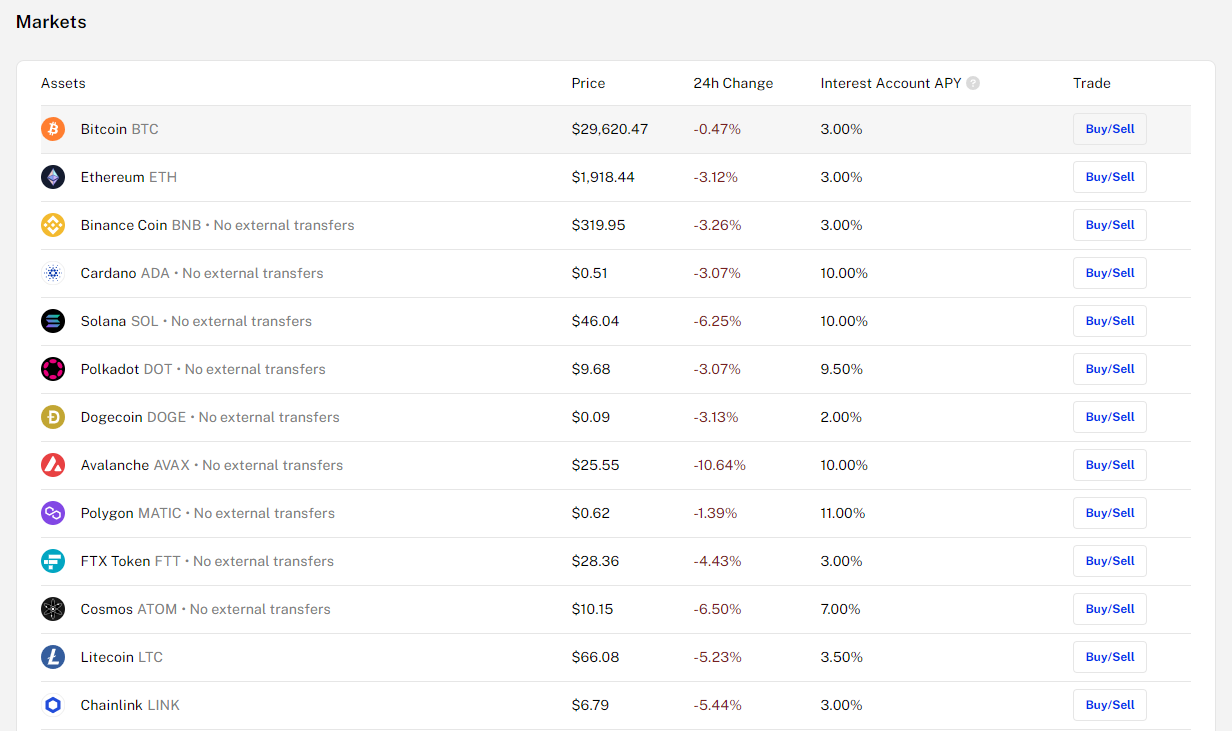The width and height of the screenshot is (1232, 731).
Task: Click the Binance Coin price $319.95
Action: tap(599, 225)
